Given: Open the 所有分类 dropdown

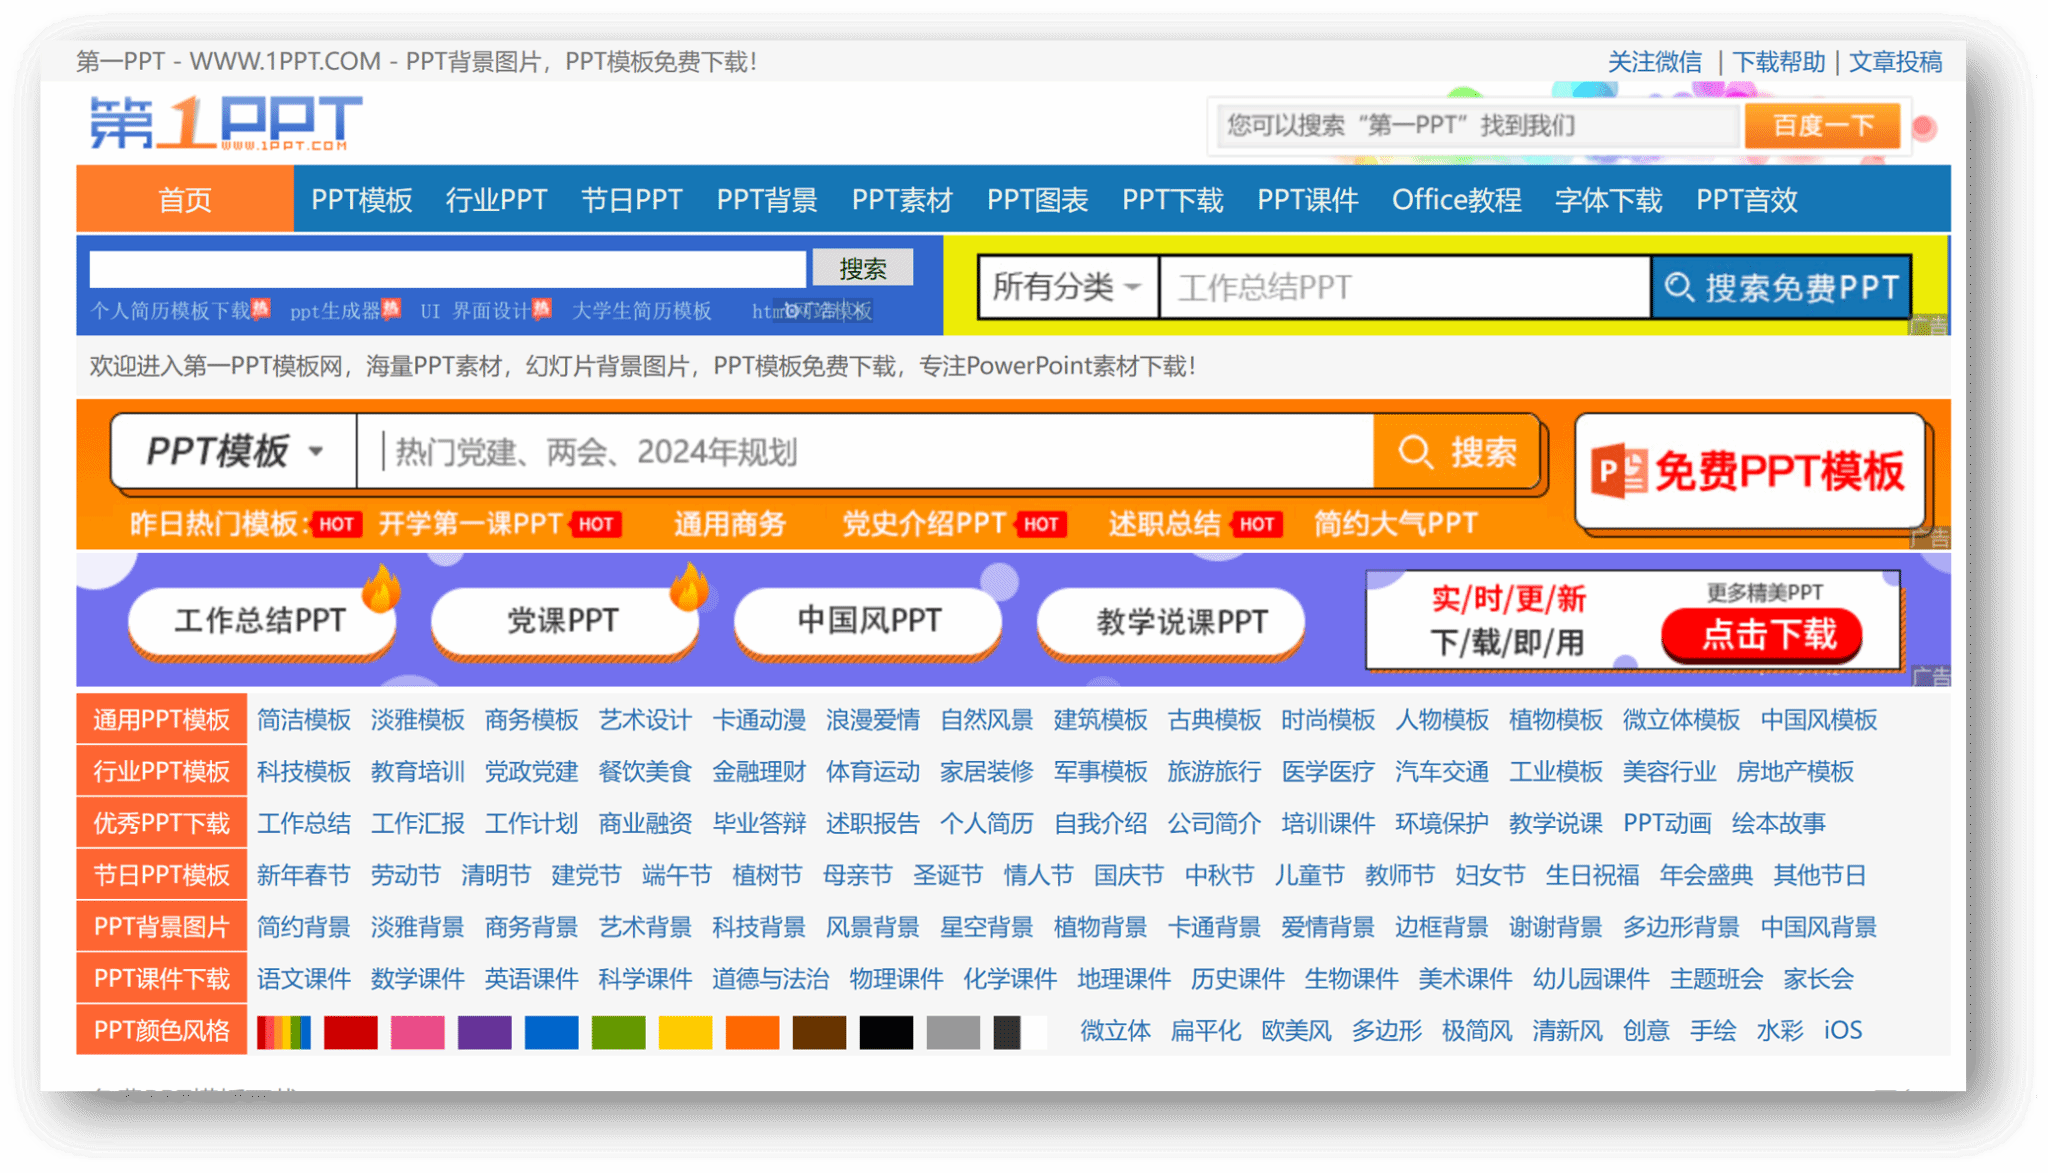Looking at the screenshot, I should click(x=1067, y=288).
